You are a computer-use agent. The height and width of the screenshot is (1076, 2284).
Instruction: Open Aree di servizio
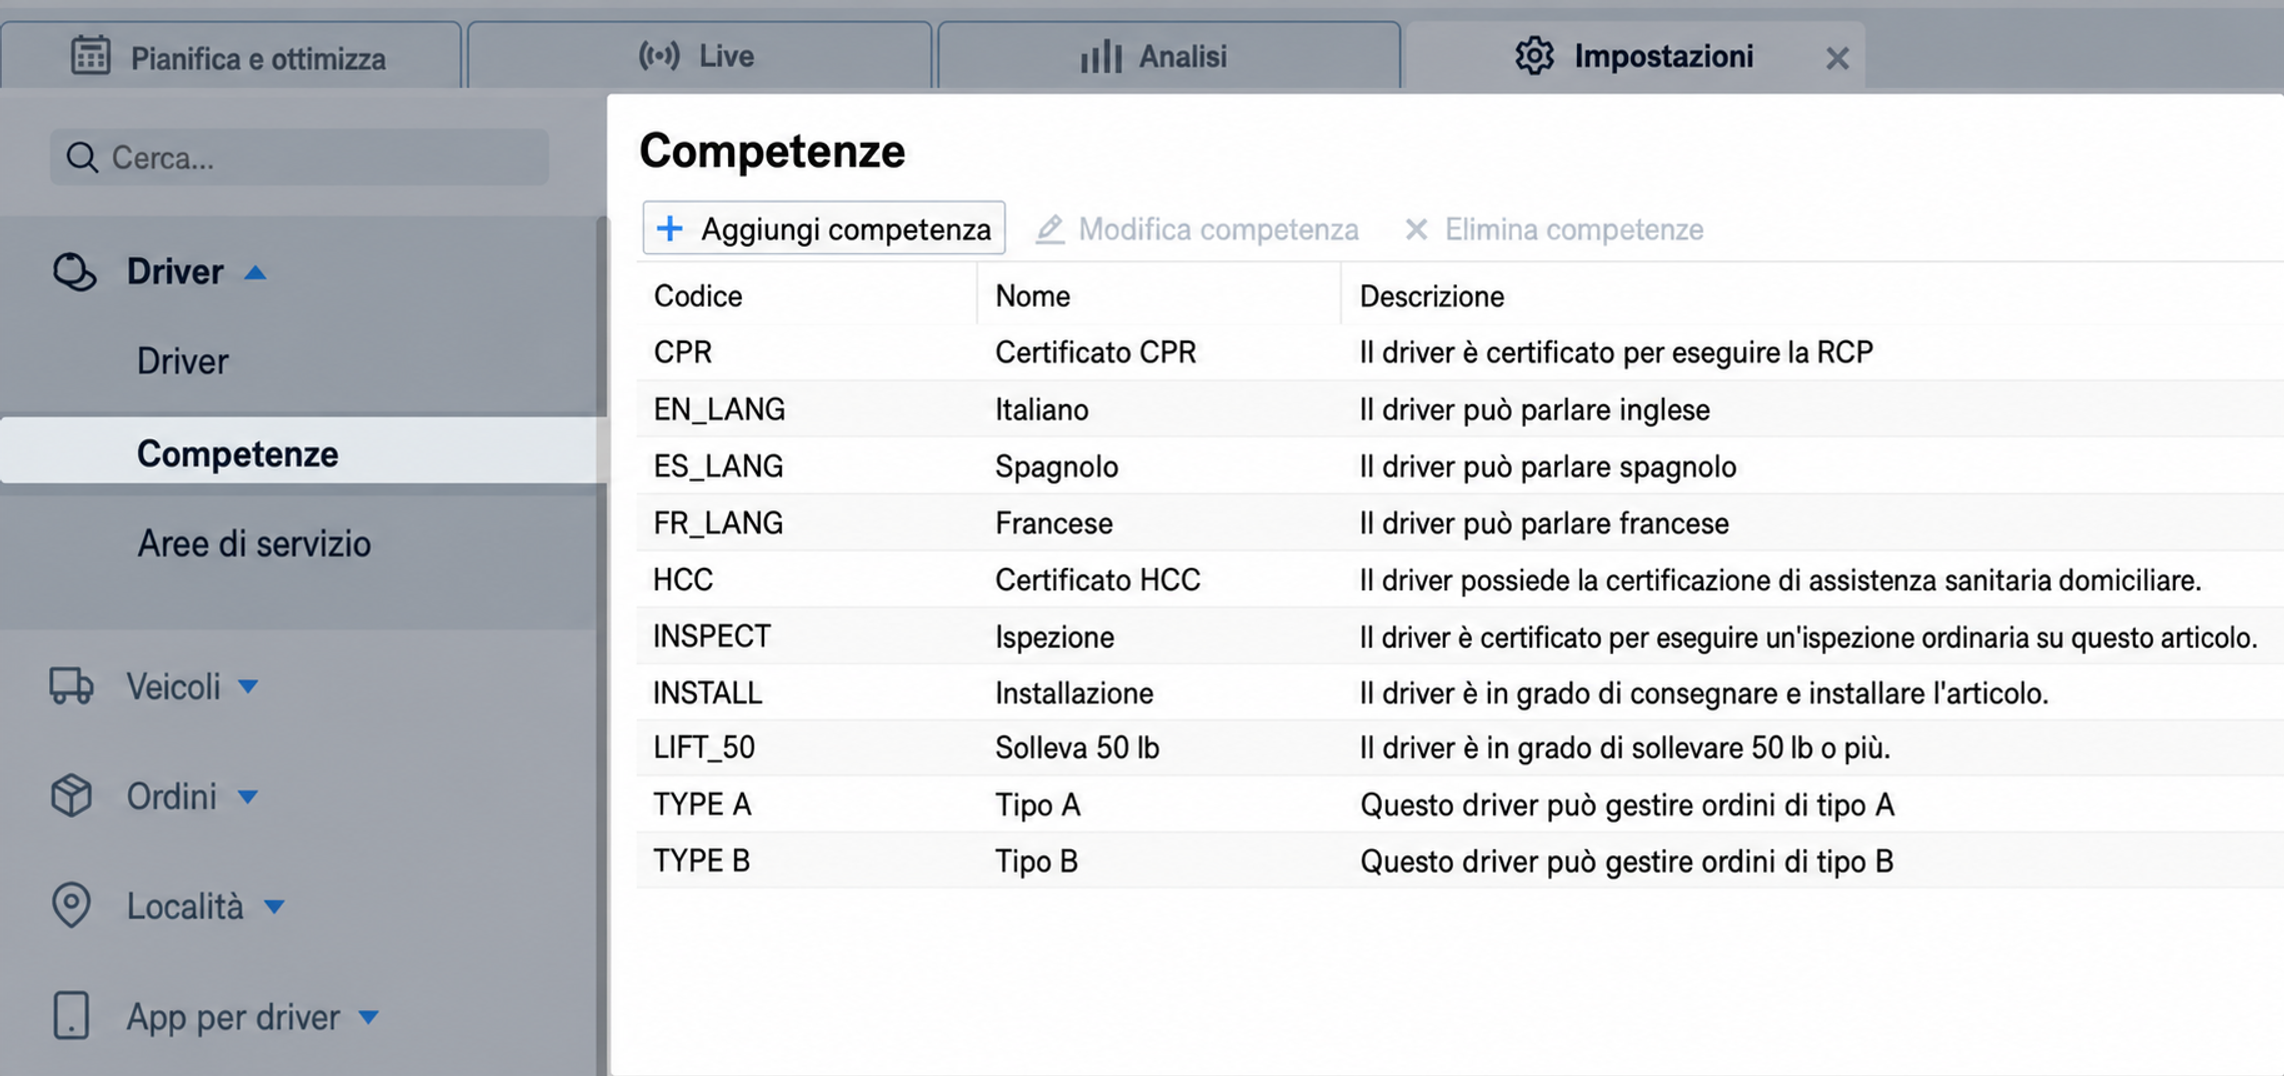(x=254, y=543)
